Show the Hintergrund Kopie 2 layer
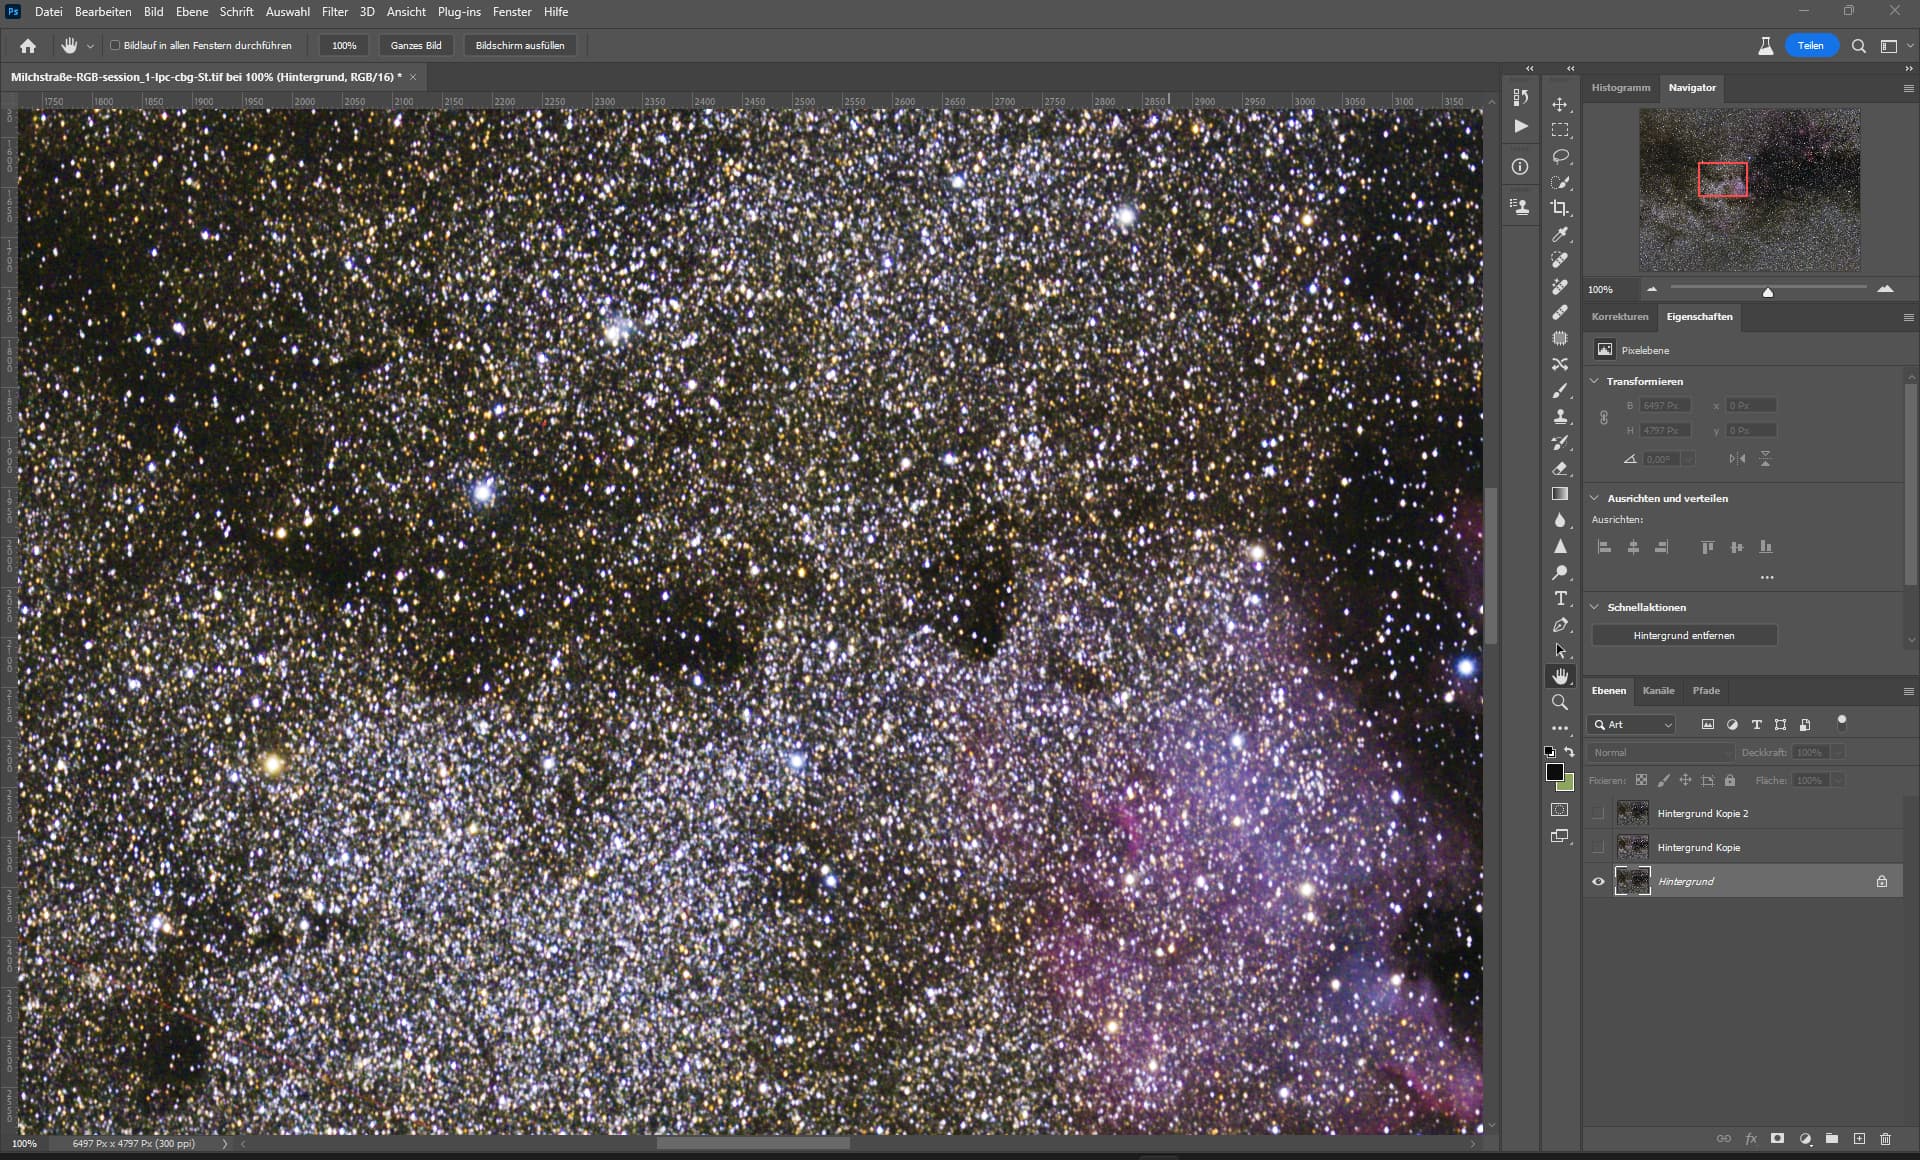The width and height of the screenshot is (1920, 1160). pos(1598,813)
